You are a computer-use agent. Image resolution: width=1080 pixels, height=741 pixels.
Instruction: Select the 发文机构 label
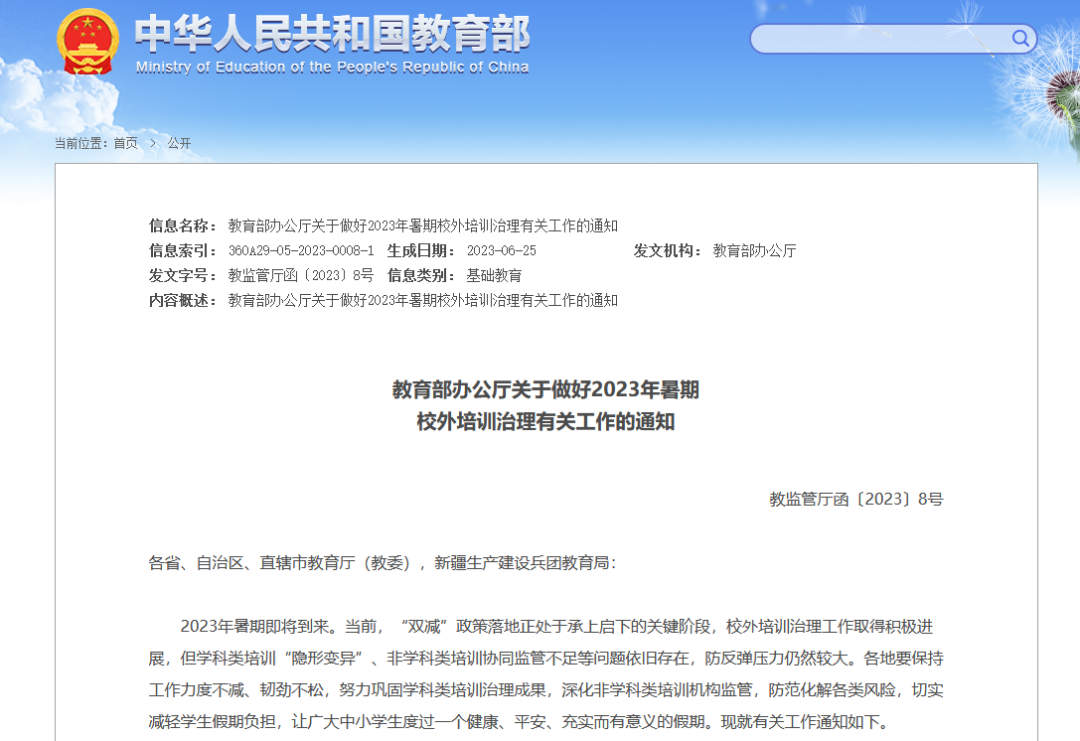[x=667, y=251]
